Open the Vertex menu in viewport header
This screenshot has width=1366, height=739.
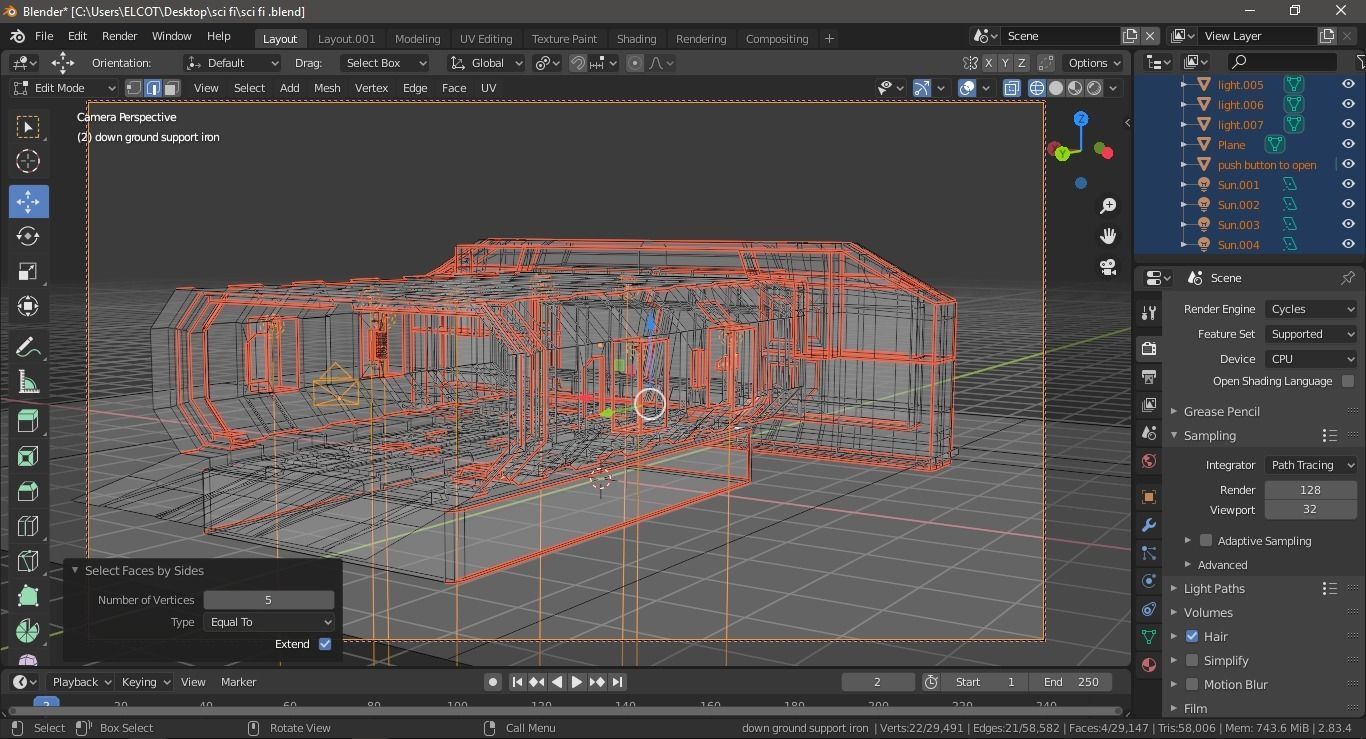[x=371, y=88]
